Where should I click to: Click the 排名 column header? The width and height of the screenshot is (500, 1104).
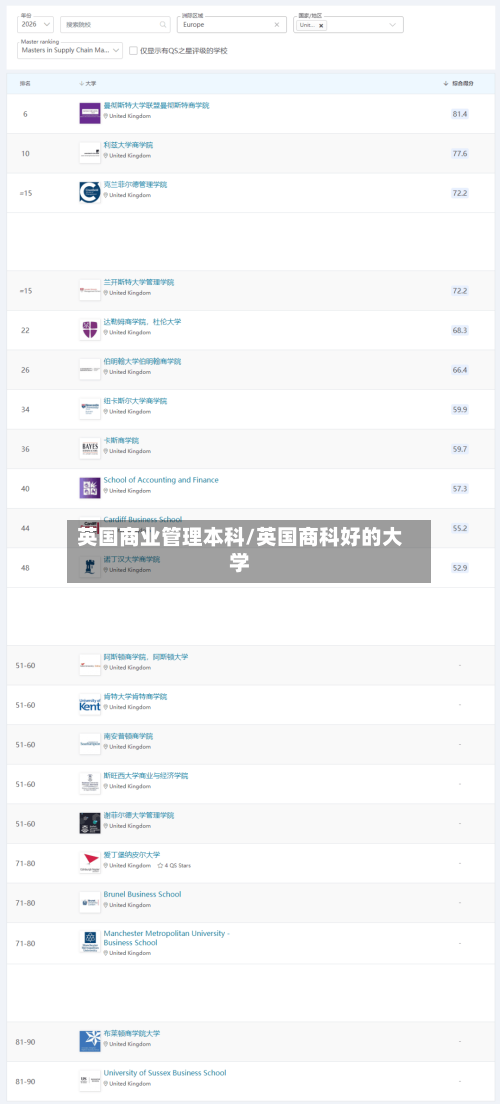pyautogui.click(x=25, y=83)
